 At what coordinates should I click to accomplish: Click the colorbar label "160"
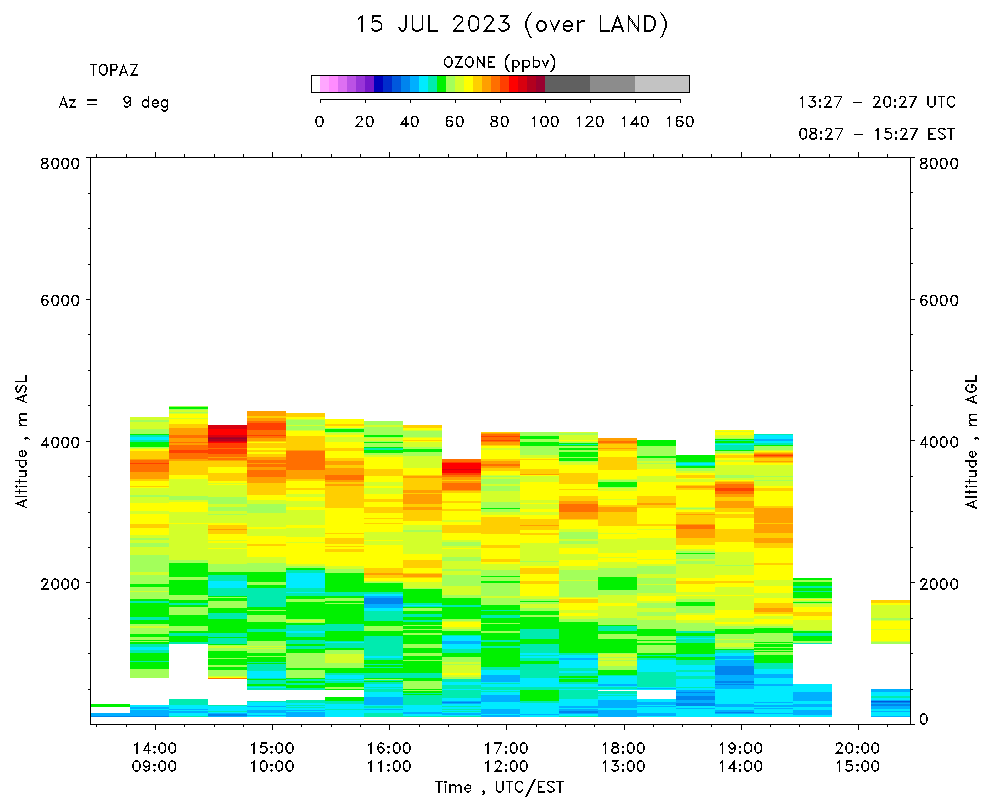tap(680, 122)
